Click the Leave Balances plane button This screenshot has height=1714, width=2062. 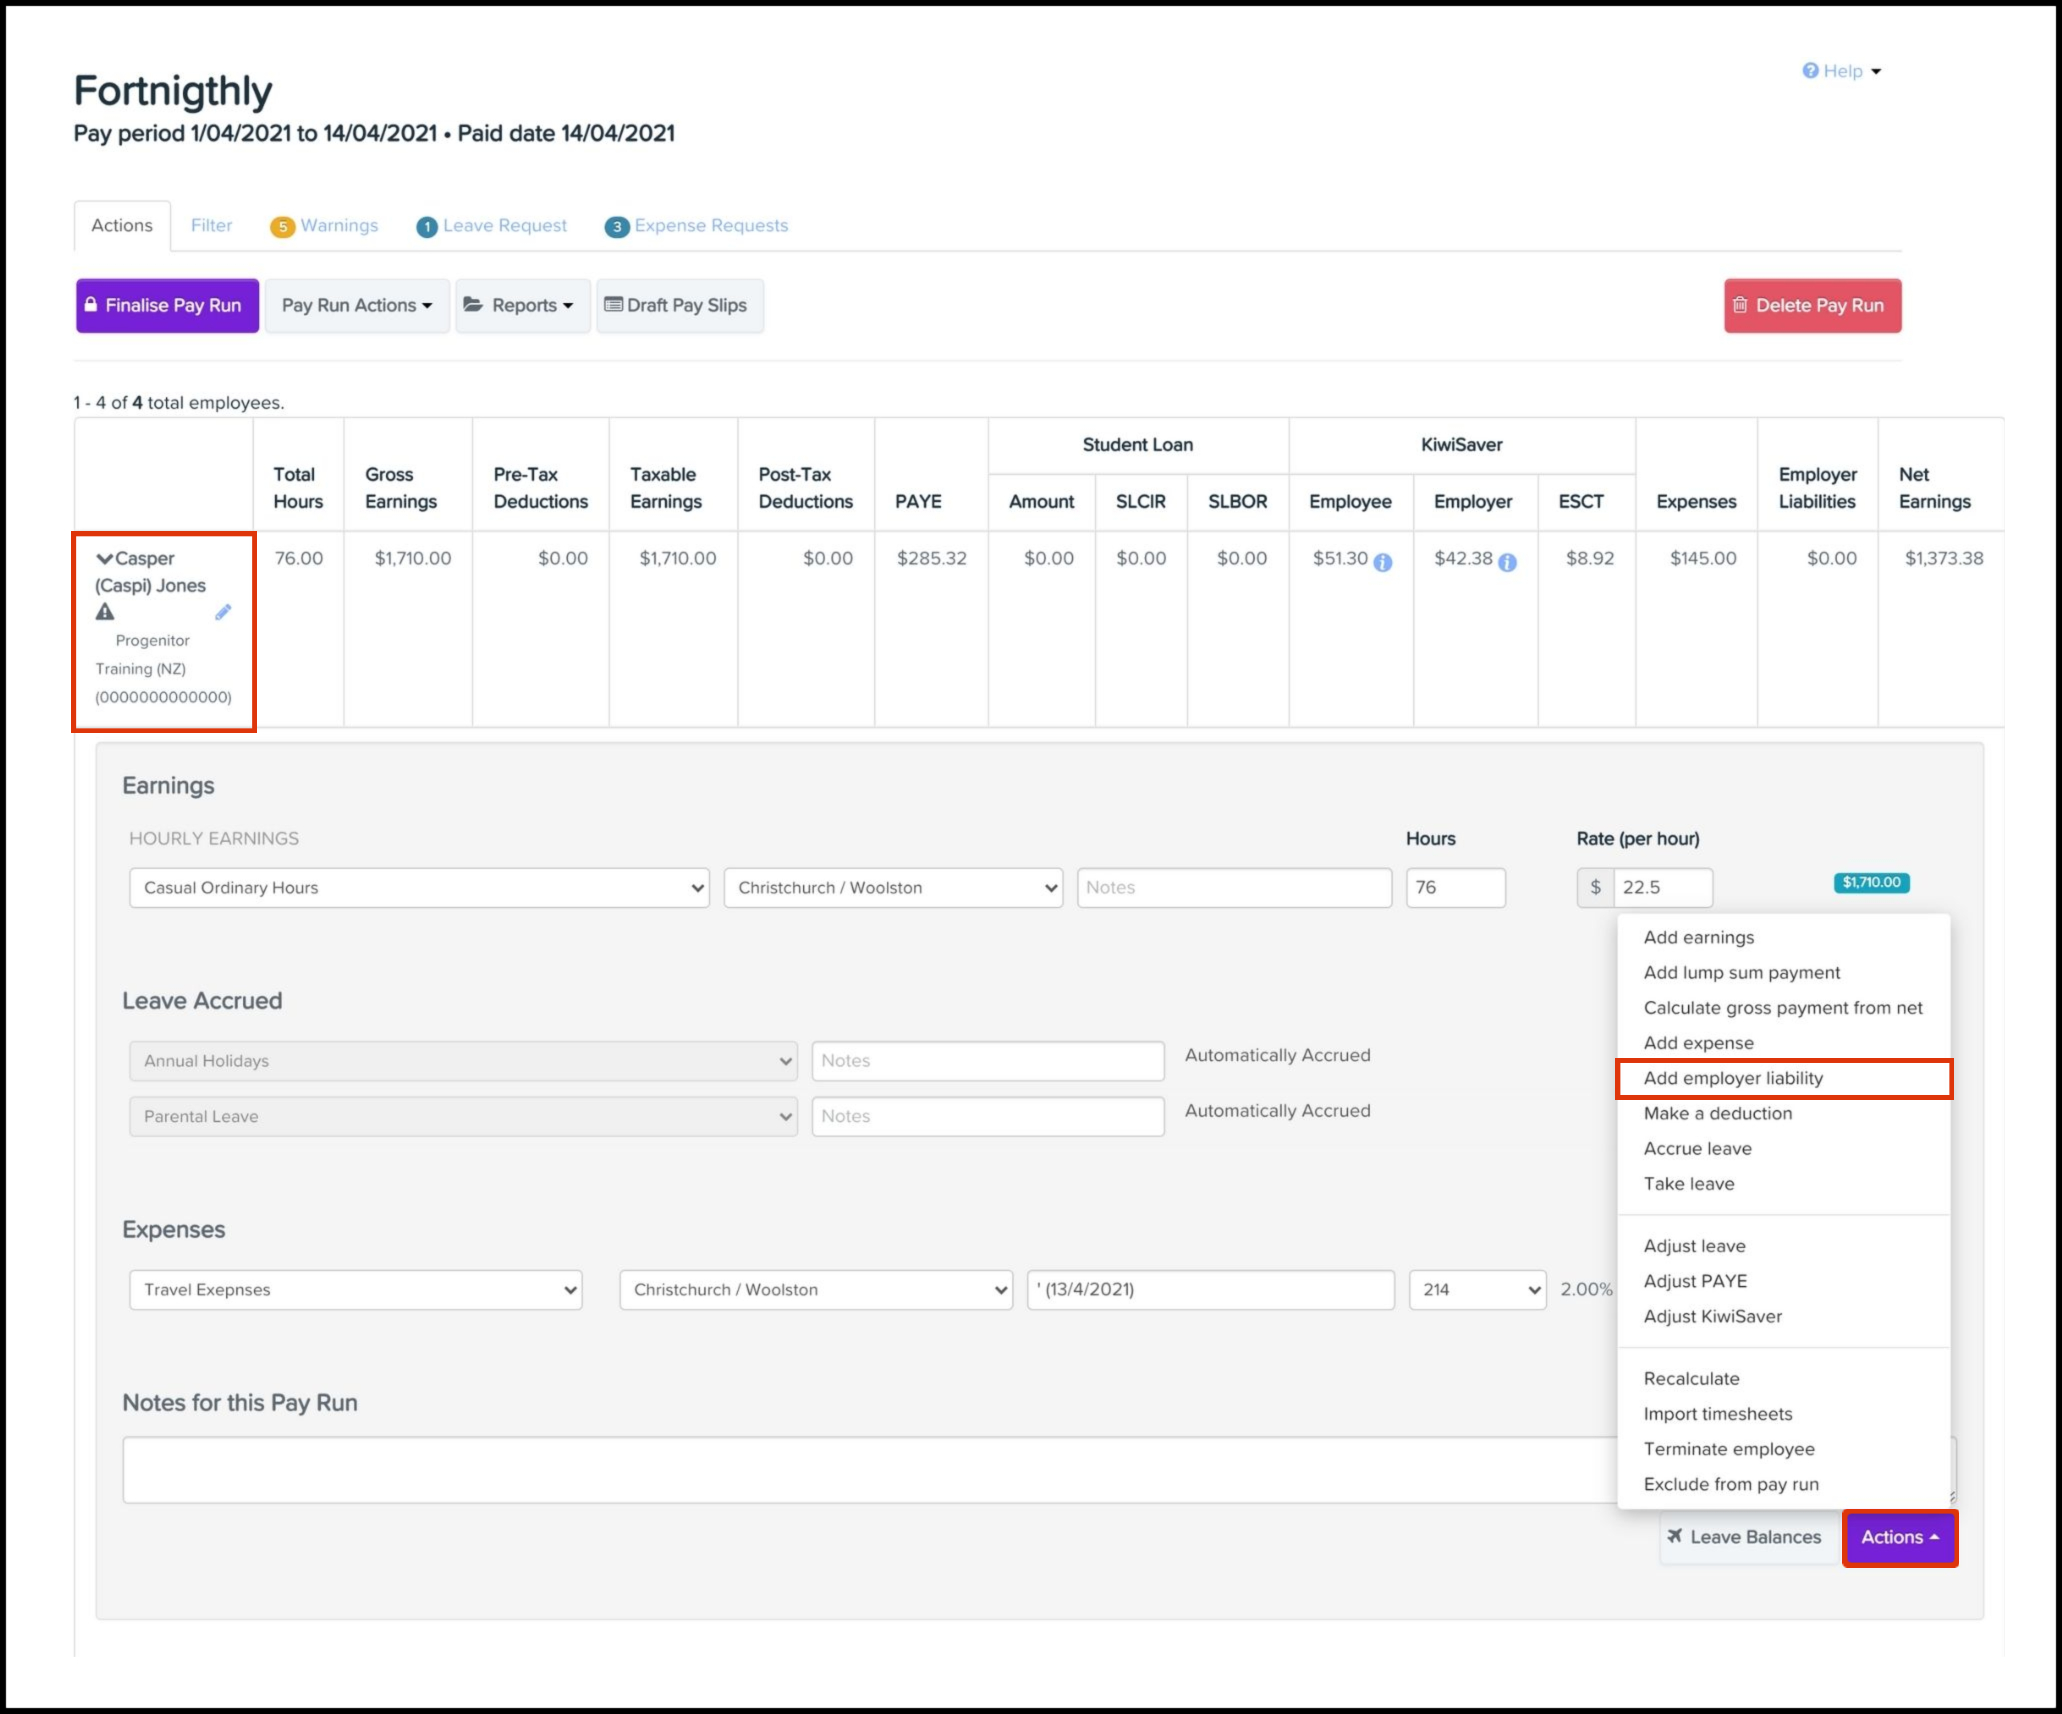click(1745, 1537)
